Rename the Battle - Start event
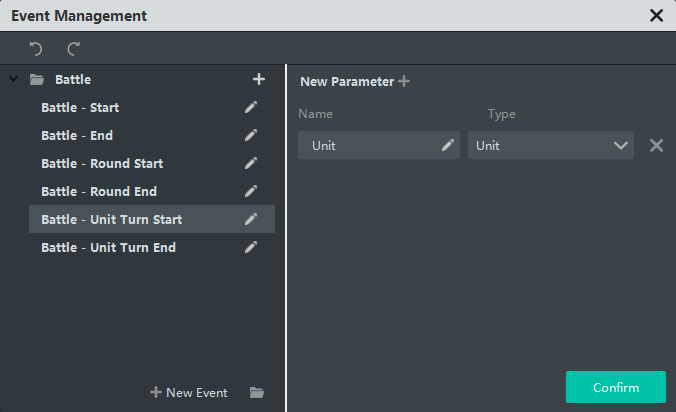 [251, 107]
